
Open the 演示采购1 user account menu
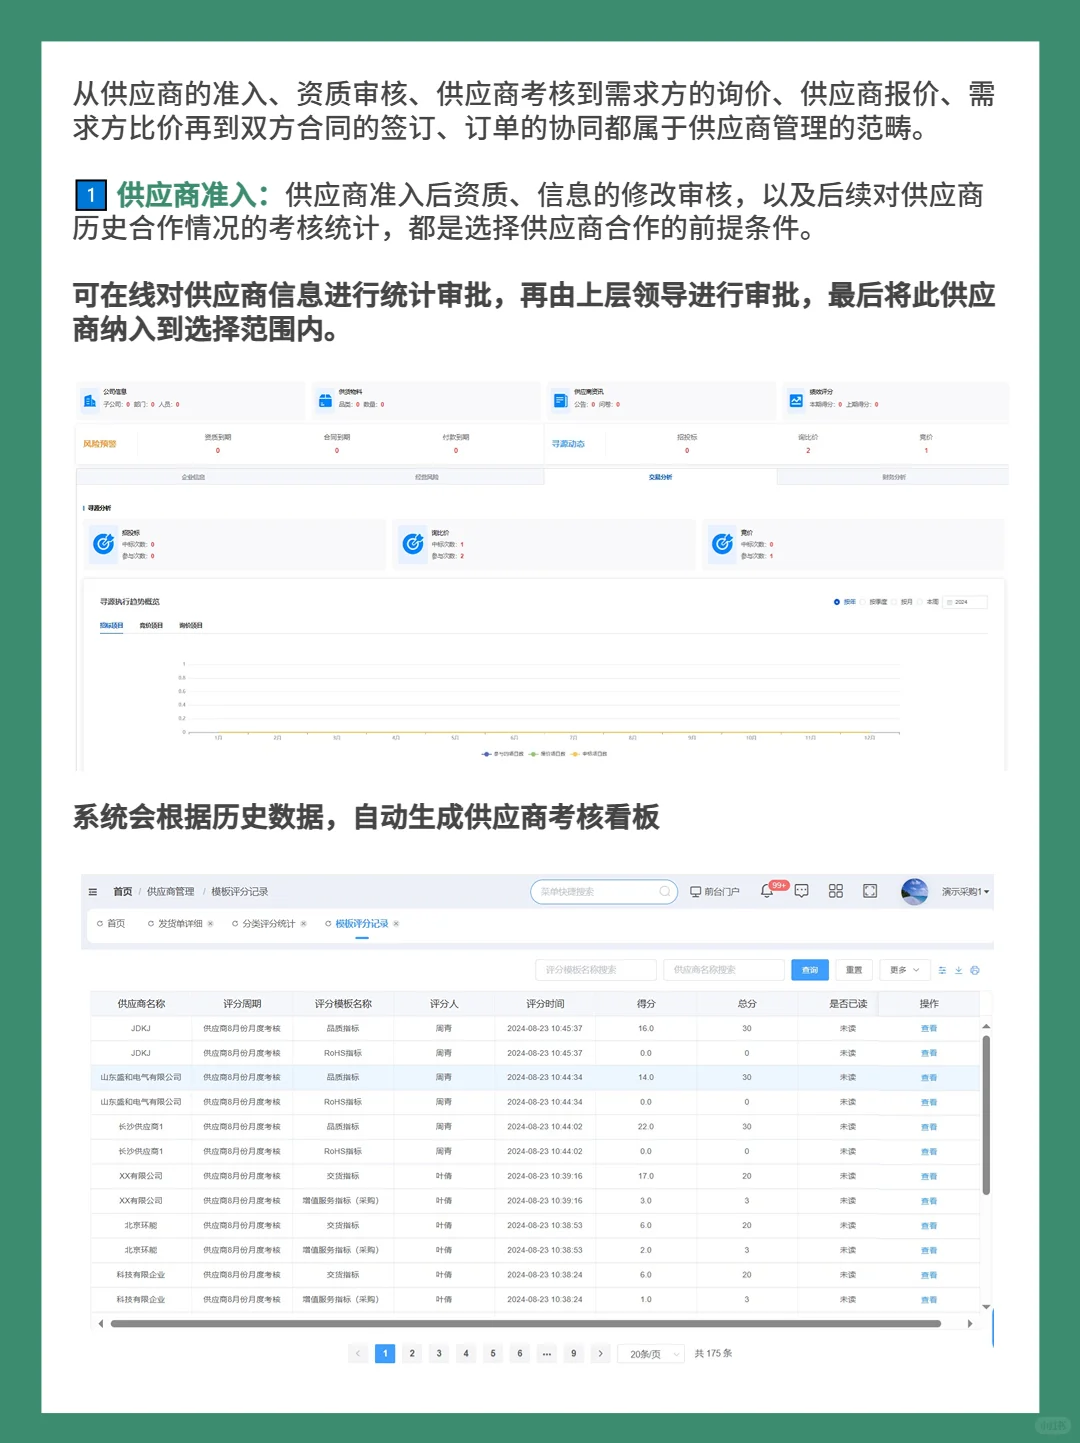961,891
